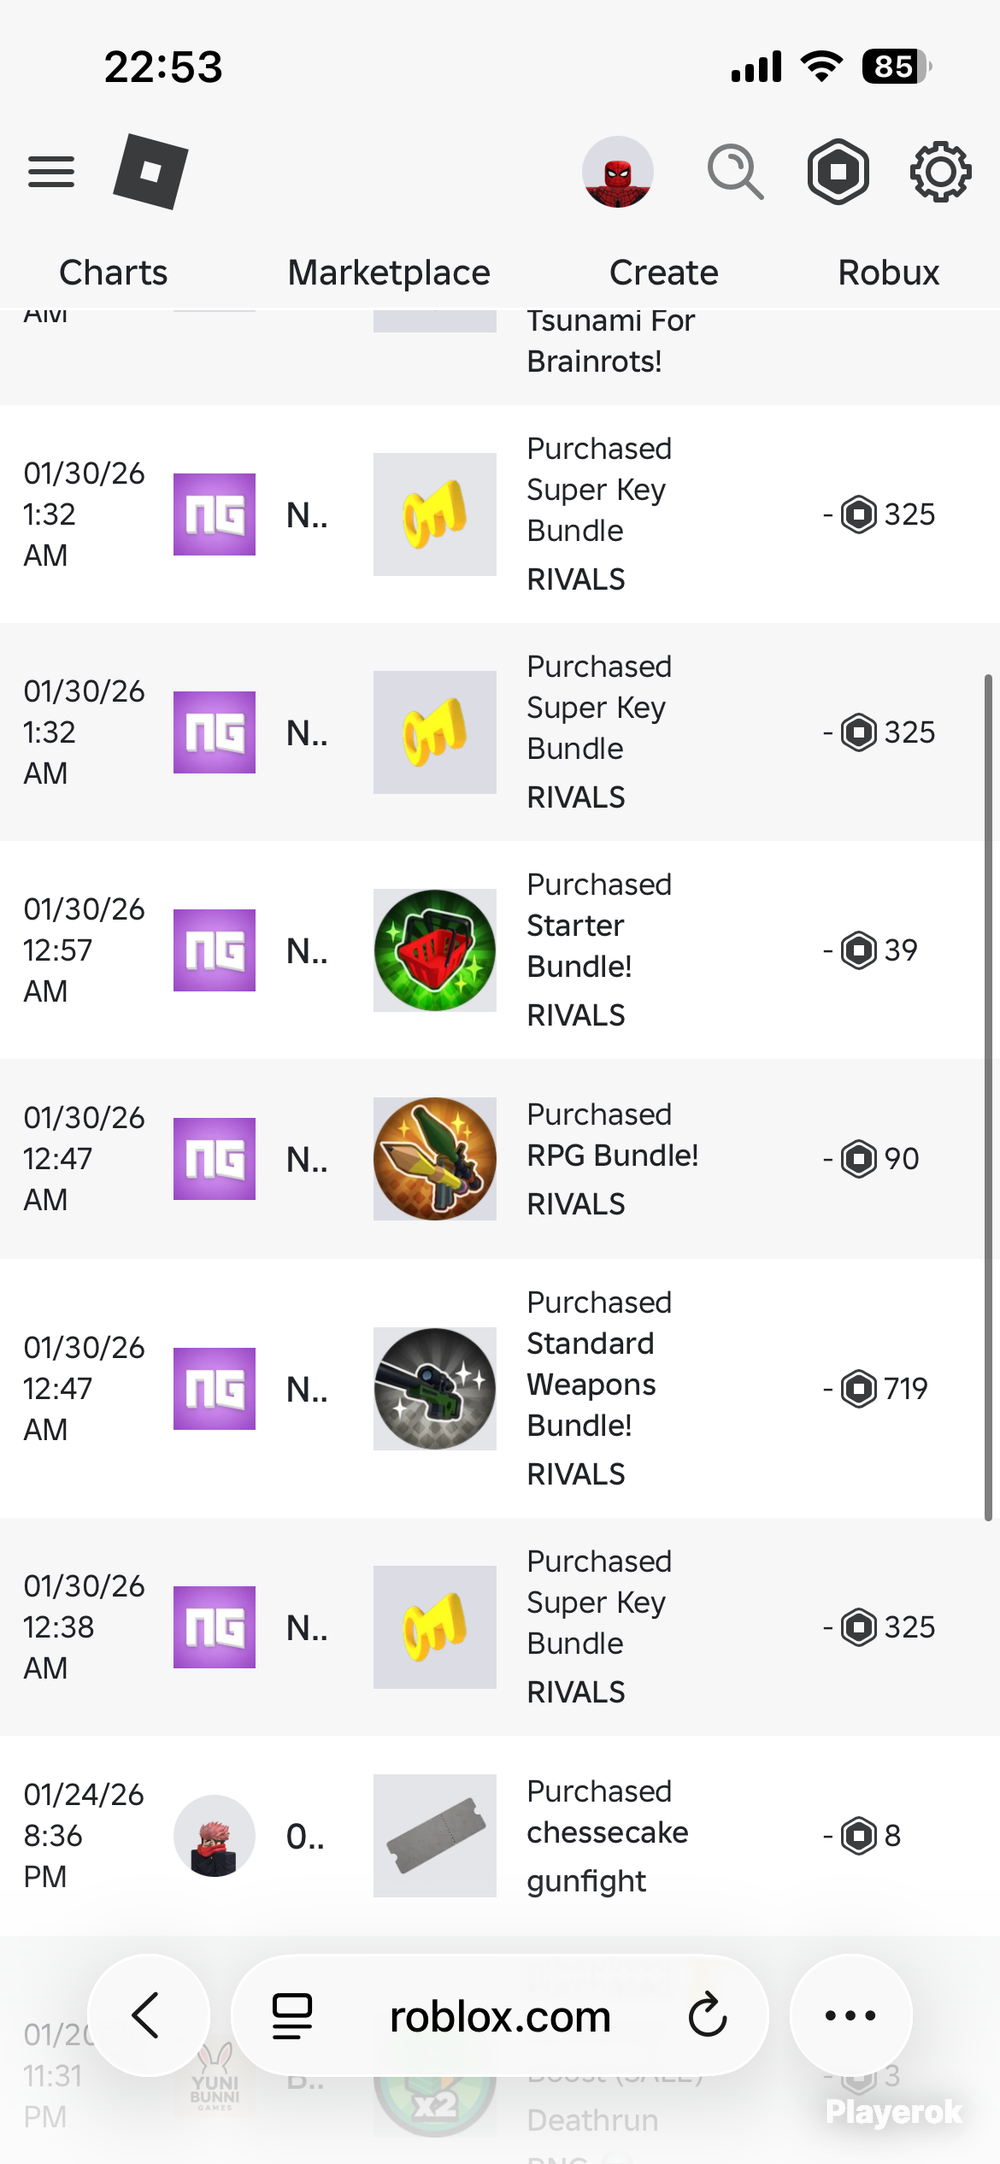Select the Robux tab
The height and width of the screenshot is (2164, 1000).
[x=888, y=272]
